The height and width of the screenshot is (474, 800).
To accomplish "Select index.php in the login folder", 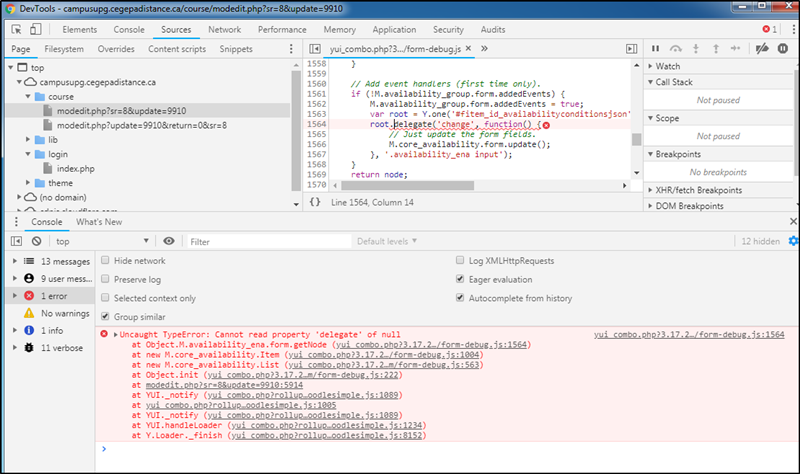I will [74, 168].
